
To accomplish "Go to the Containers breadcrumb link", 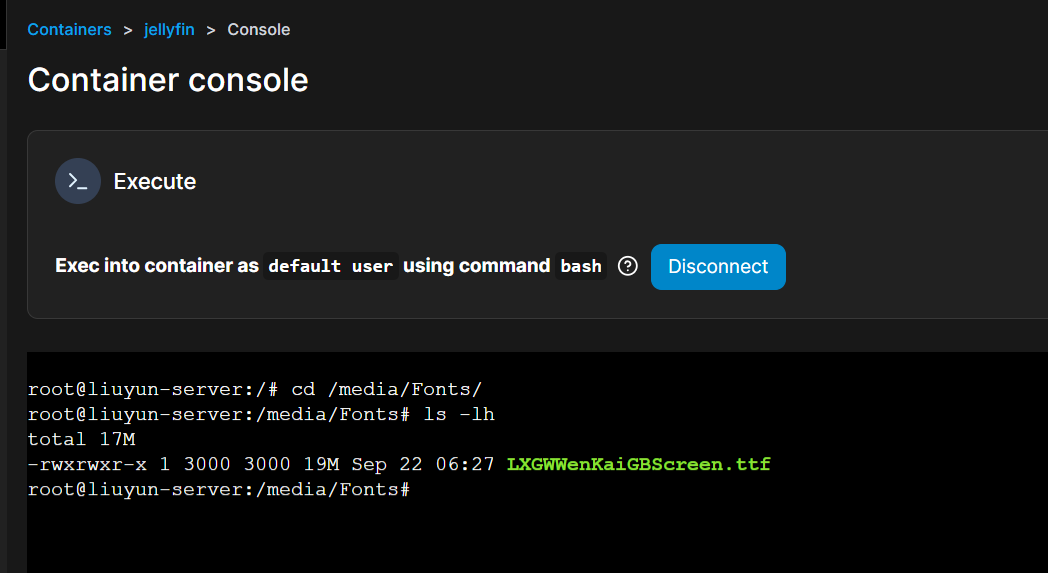I will click(69, 30).
